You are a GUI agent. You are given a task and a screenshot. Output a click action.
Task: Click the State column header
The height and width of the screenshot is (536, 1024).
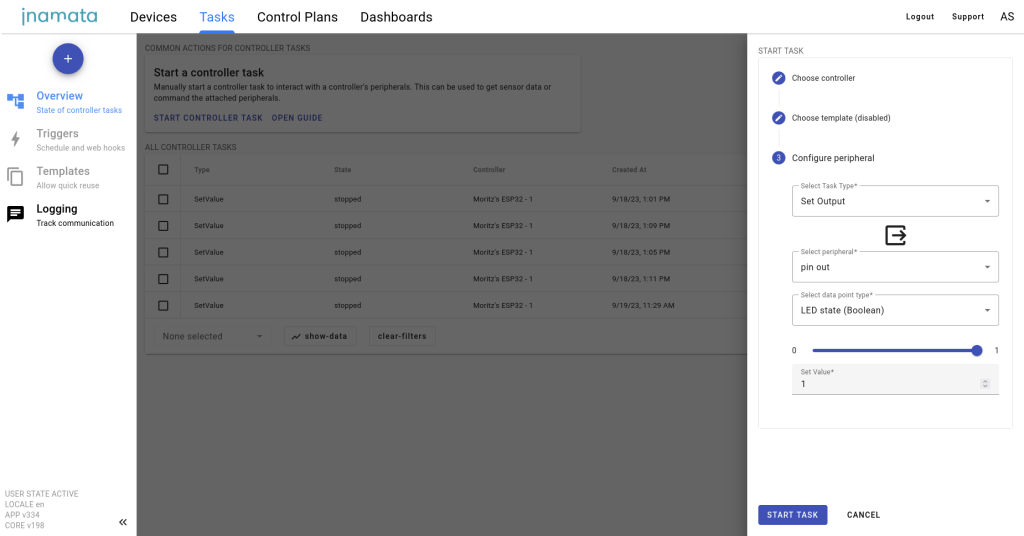point(343,170)
